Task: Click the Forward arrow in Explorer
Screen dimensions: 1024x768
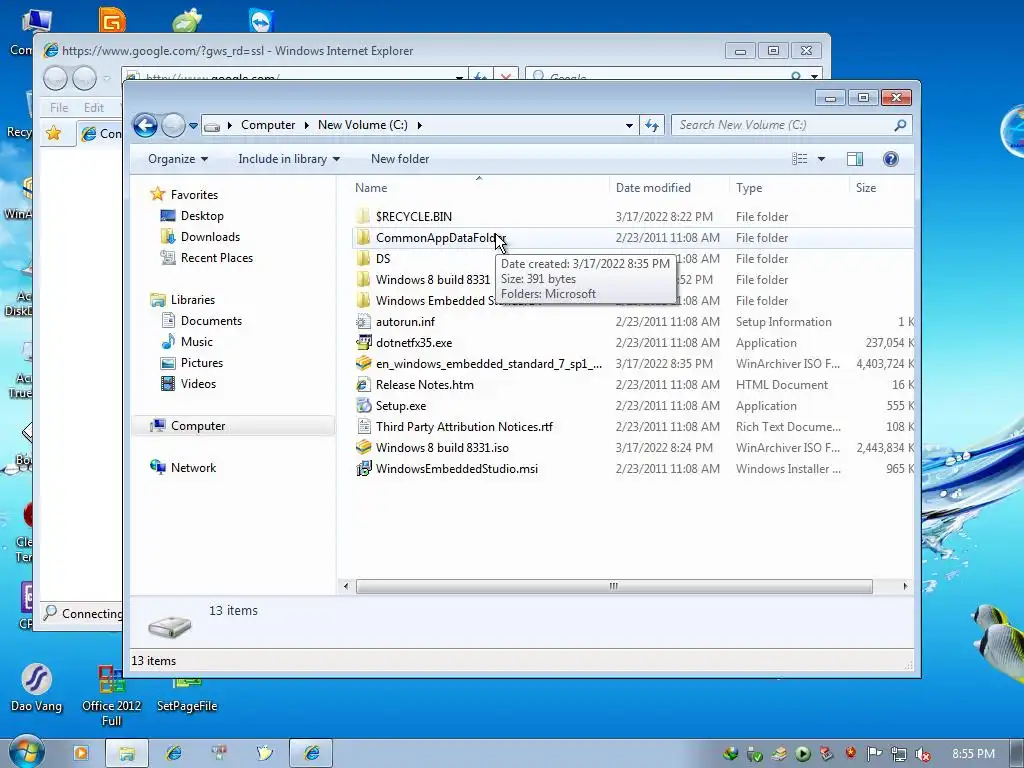Action: click(x=173, y=125)
